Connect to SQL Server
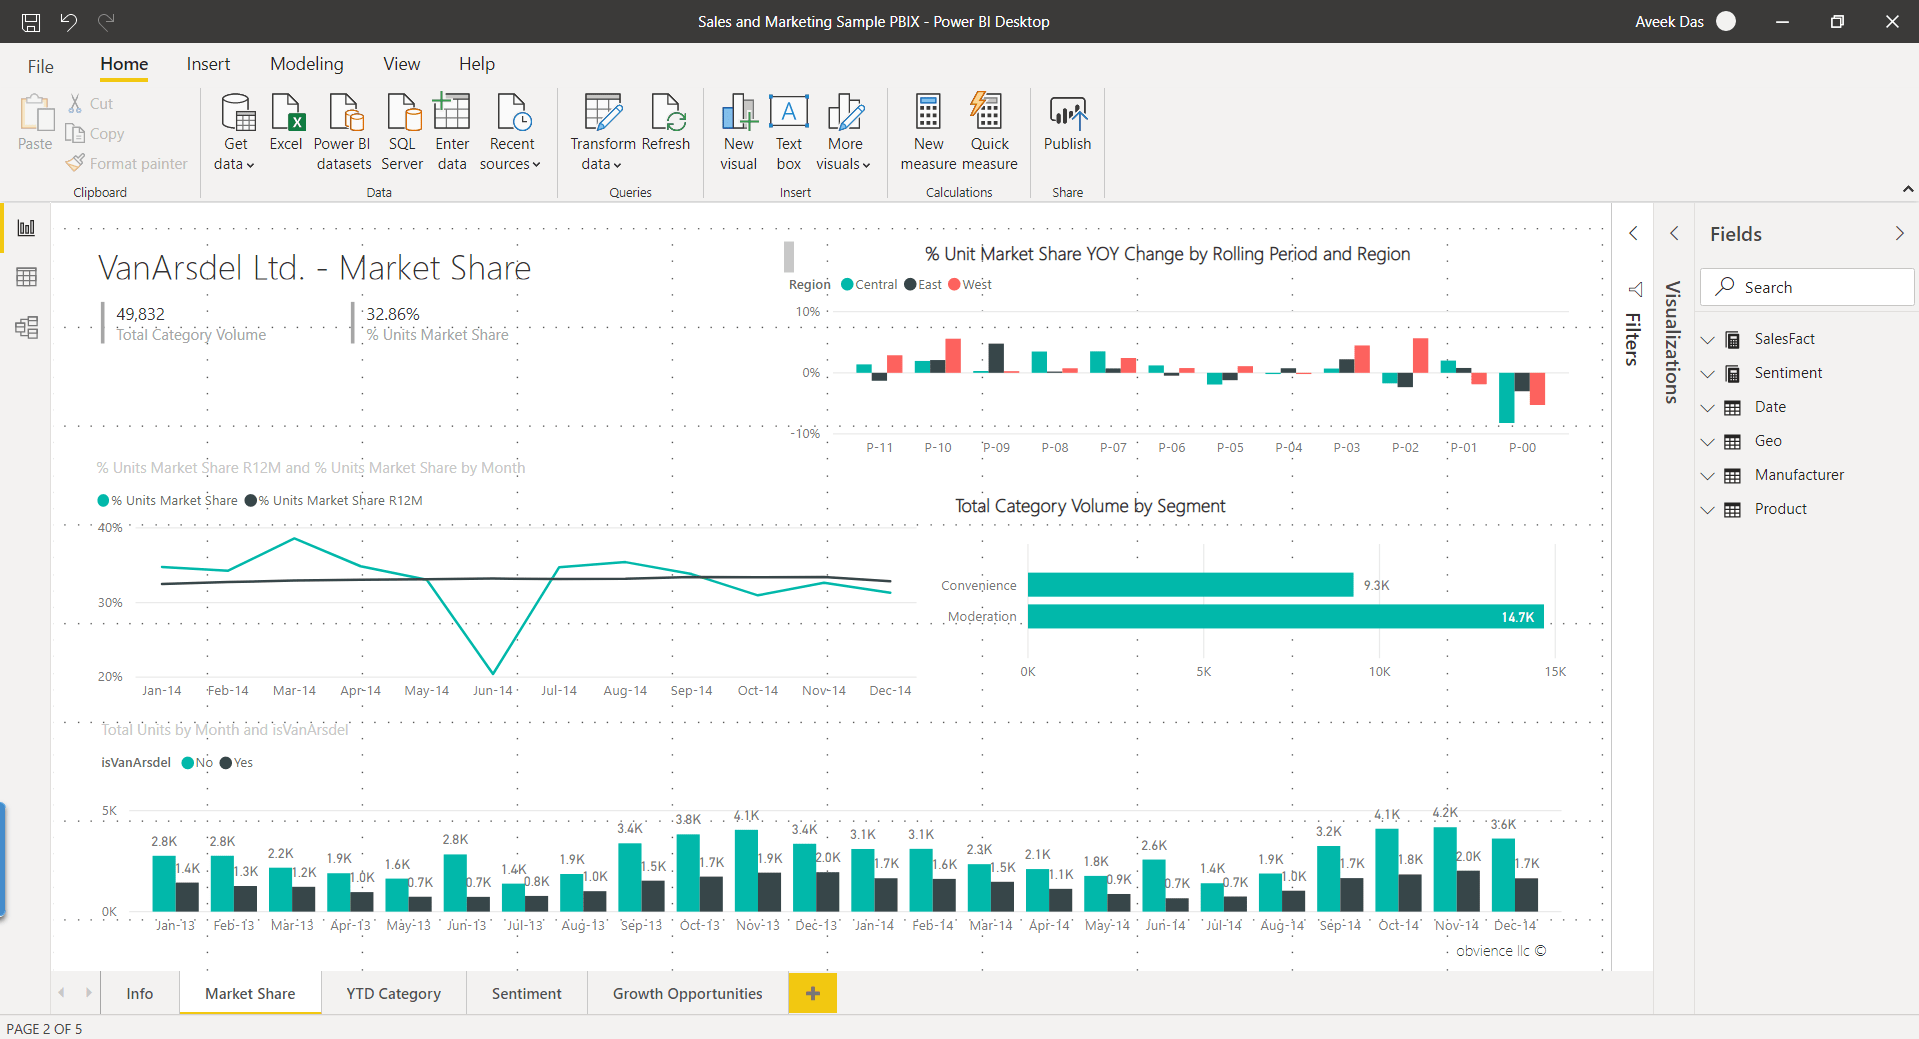The width and height of the screenshot is (1919, 1039). [402, 132]
